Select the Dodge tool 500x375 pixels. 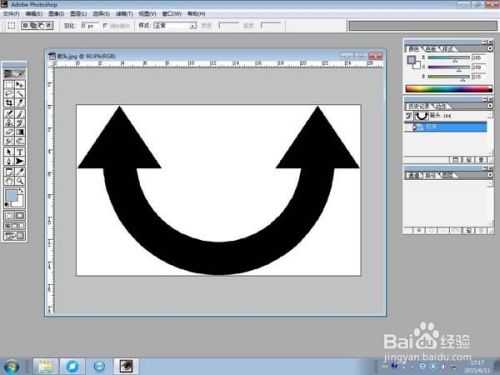click(20, 141)
